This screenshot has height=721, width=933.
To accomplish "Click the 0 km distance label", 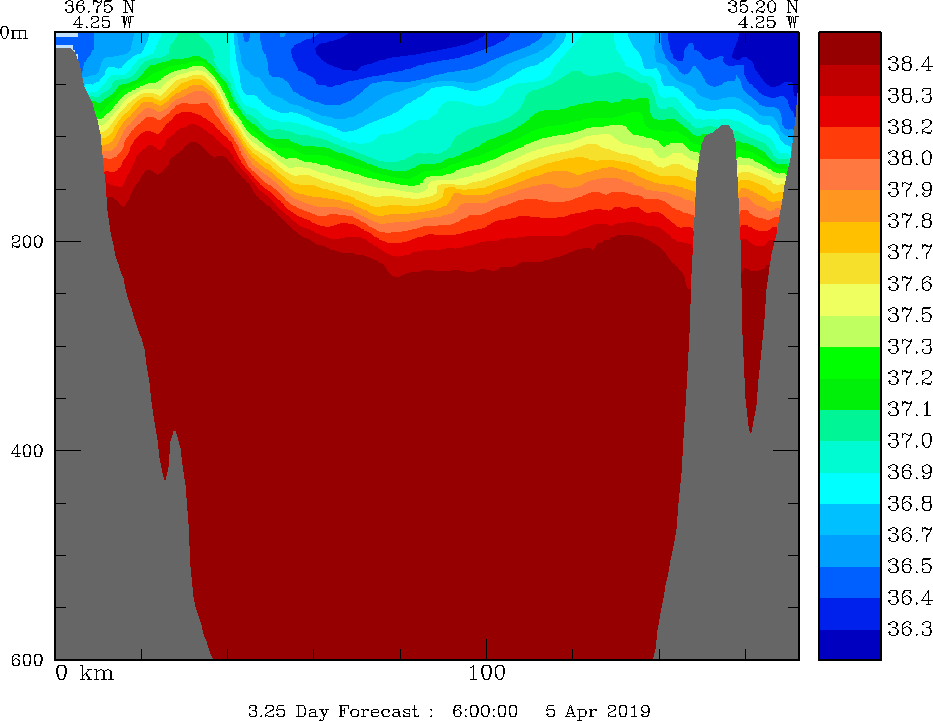I will click(x=85, y=673).
